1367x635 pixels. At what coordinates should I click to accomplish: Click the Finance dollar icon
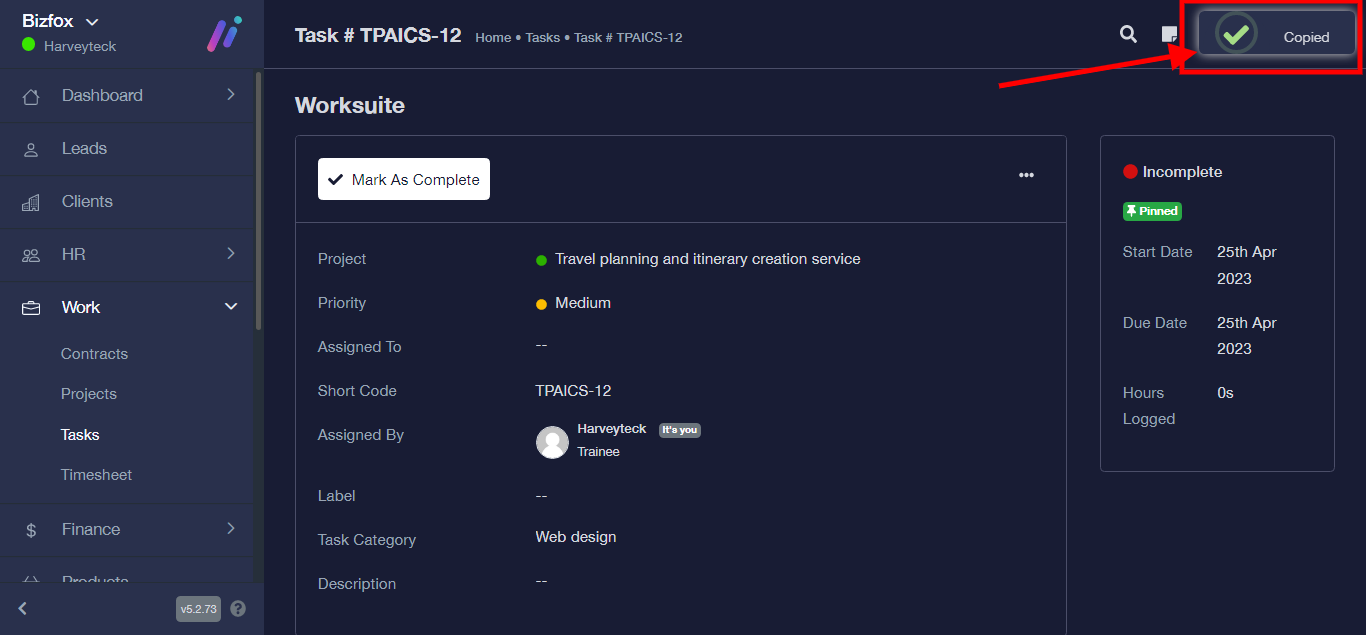click(x=31, y=530)
